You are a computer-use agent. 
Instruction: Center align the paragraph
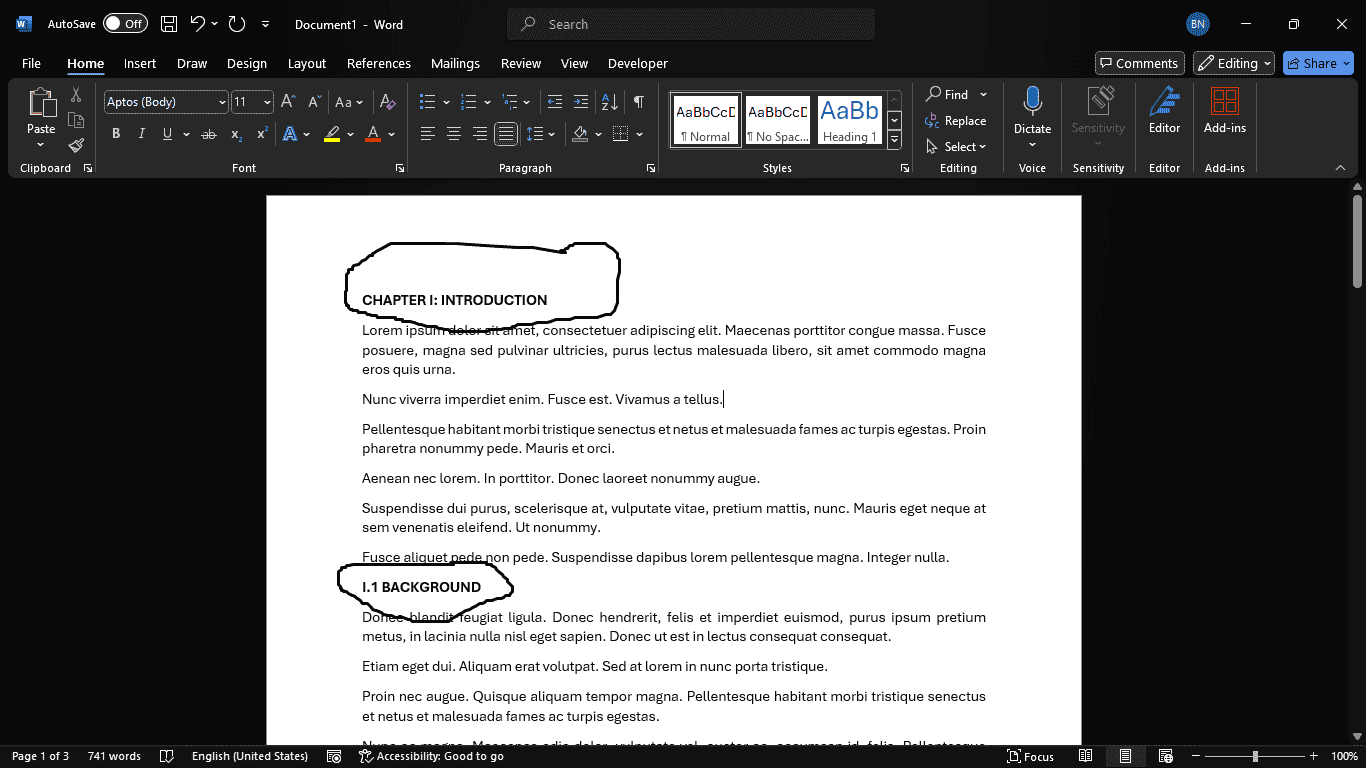pos(453,133)
